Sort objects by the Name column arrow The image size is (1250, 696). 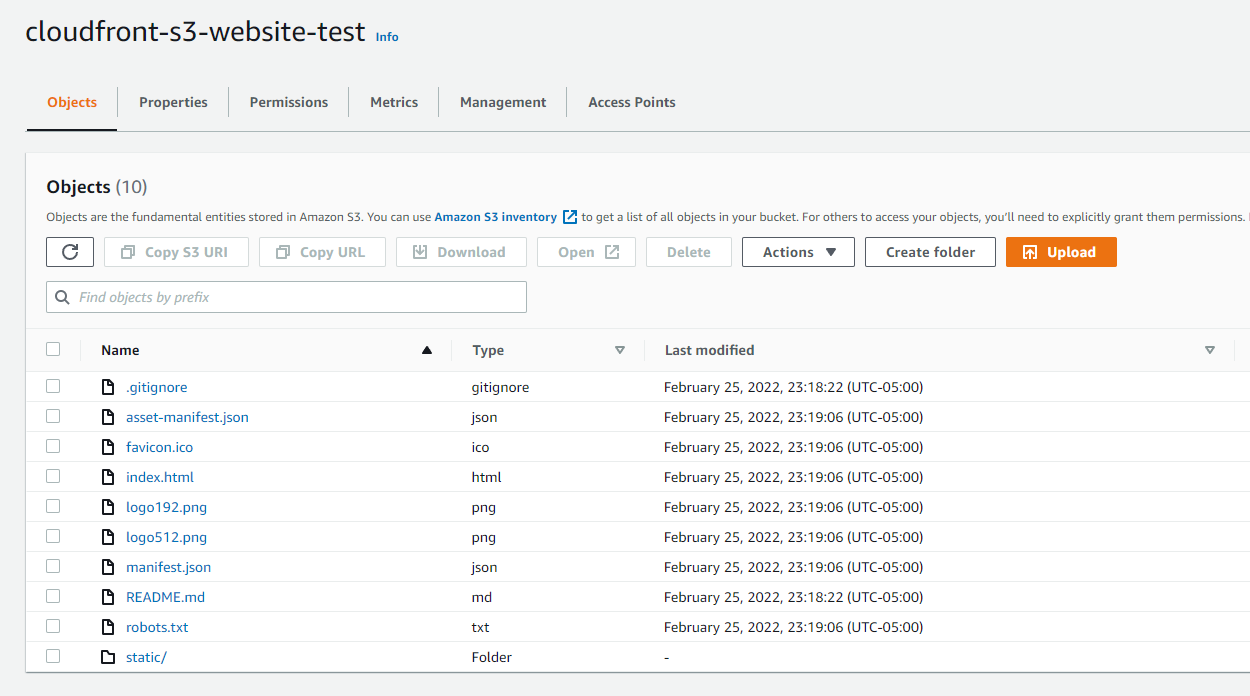point(427,350)
